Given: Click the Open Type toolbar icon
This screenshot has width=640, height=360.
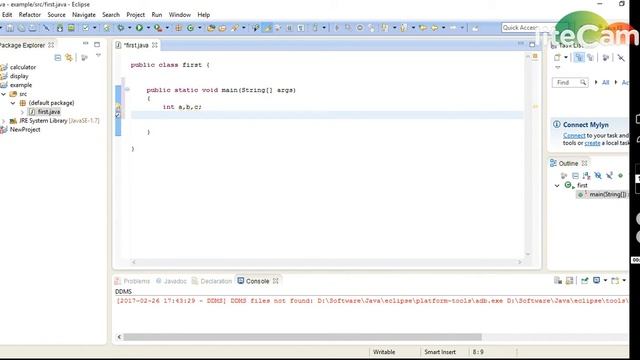Looking at the screenshot, I should [211, 28].
